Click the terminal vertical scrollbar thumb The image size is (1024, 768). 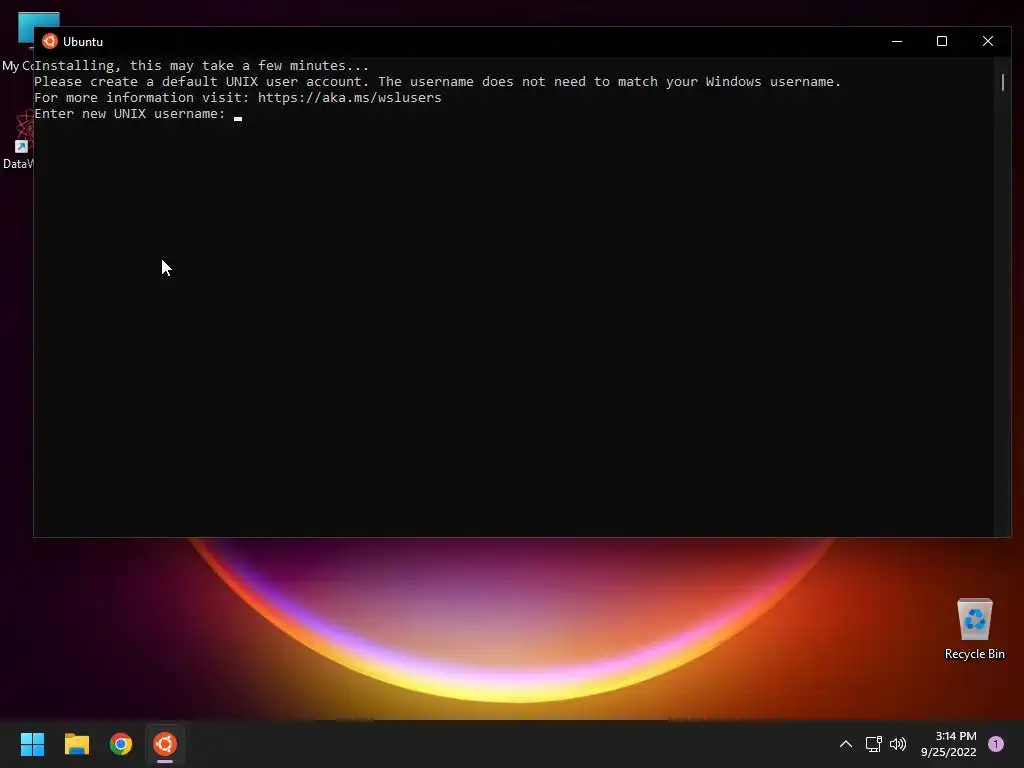[x=1002, y=82]
